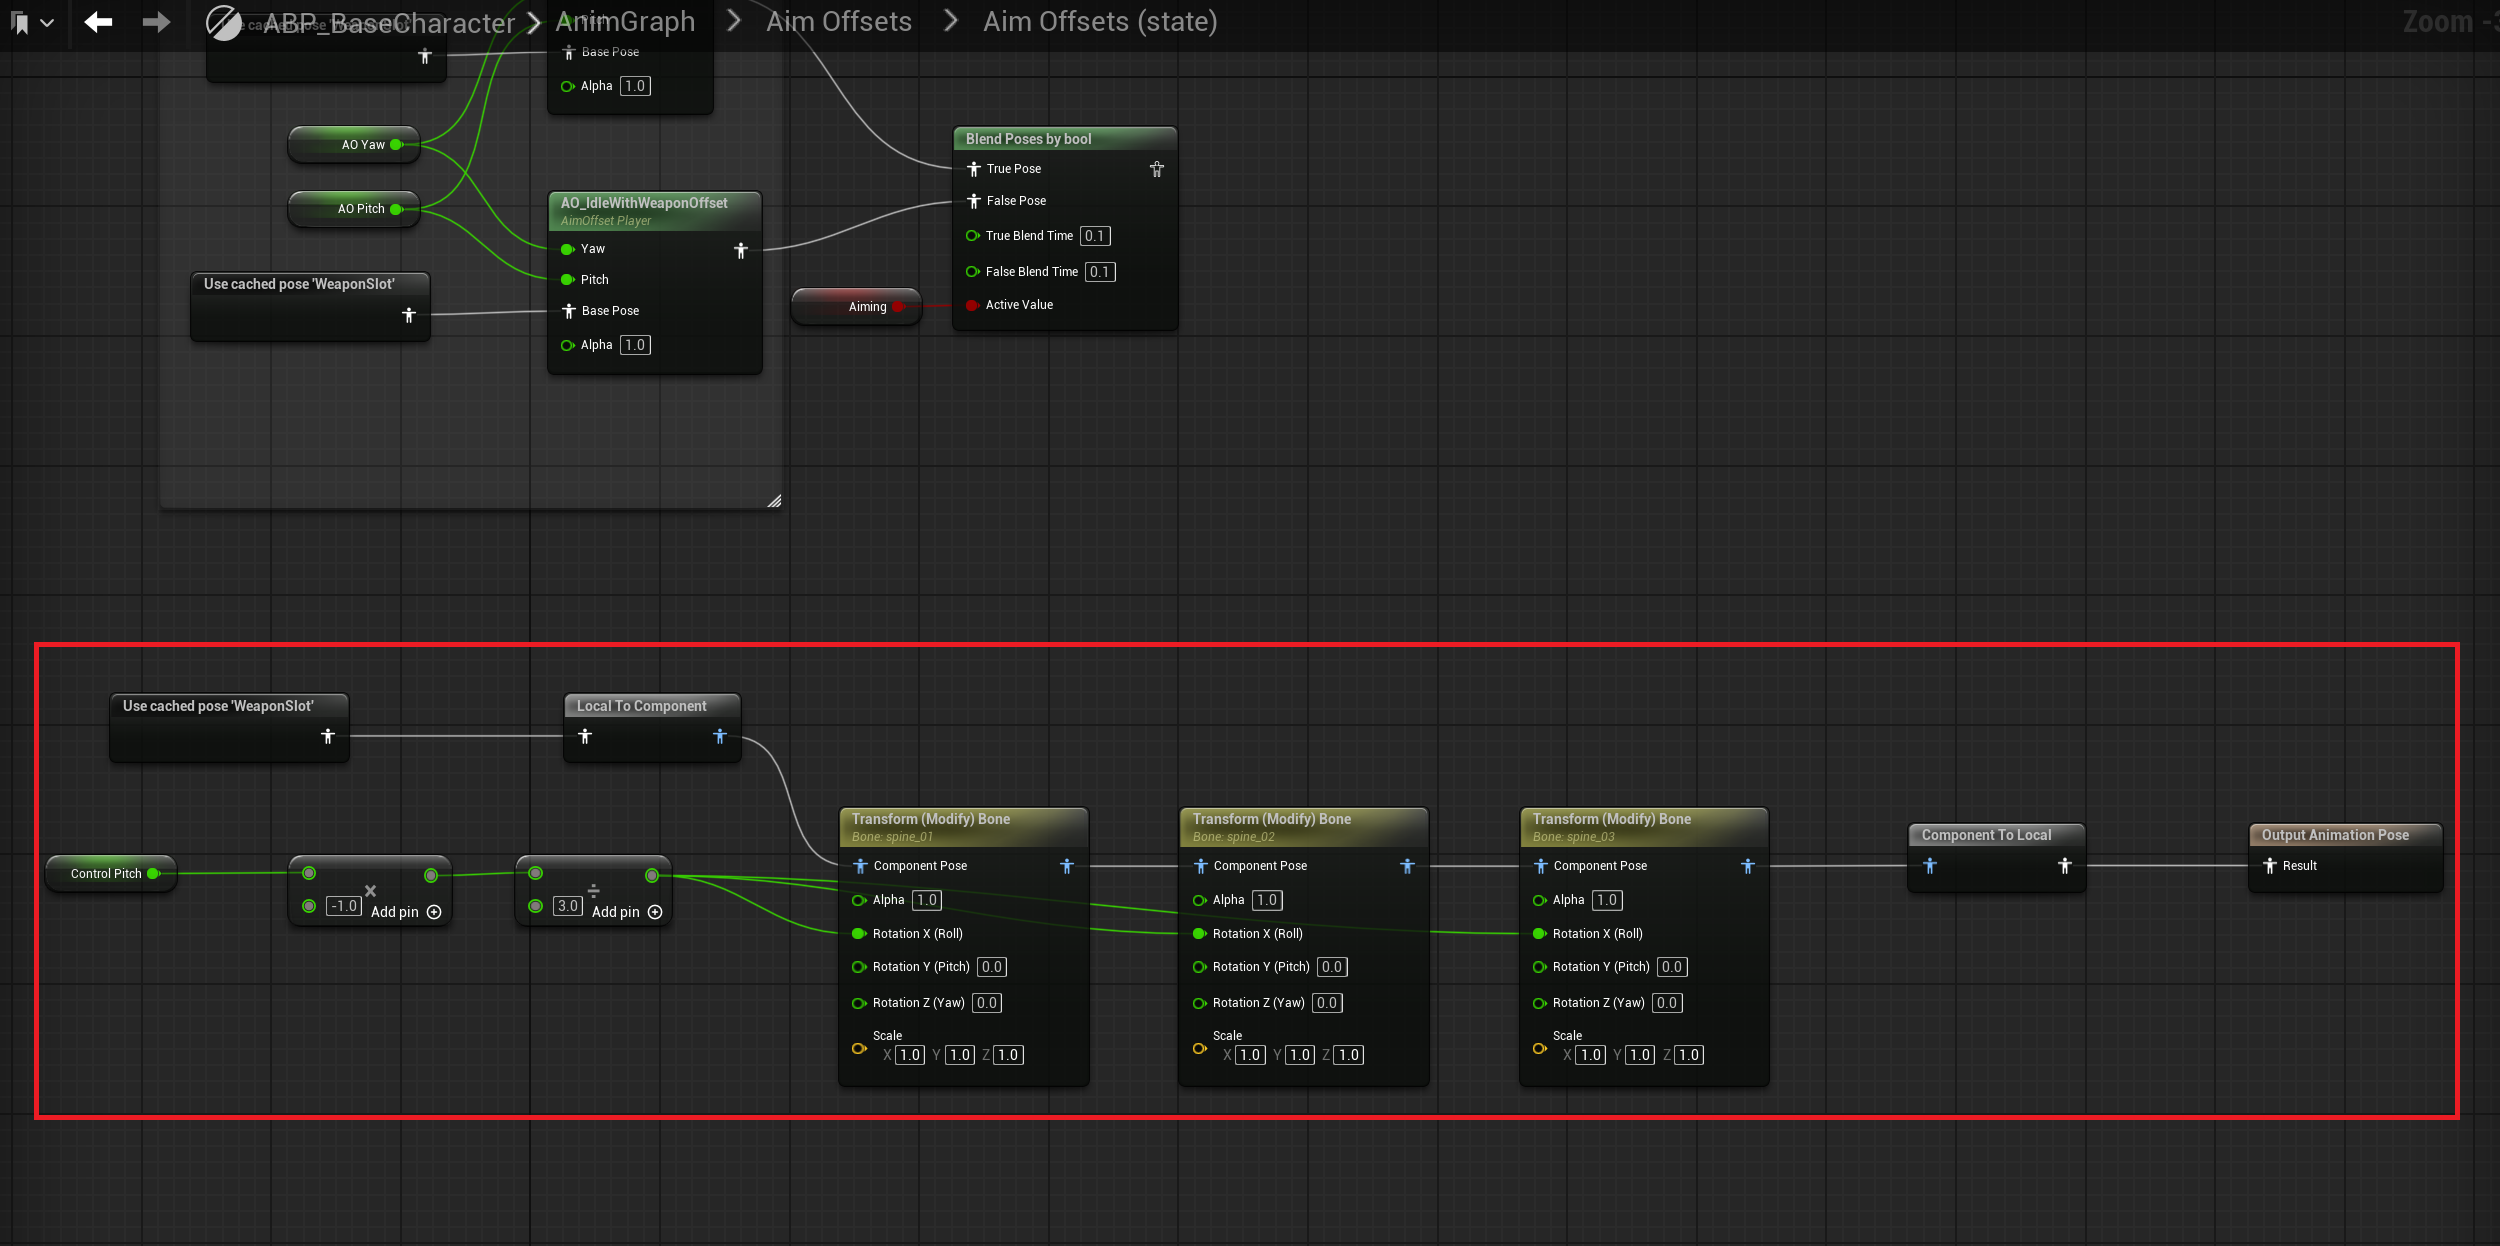Click the Aim Offsets breadcrumb
Screen dimensions: 2500x1246
coord(838,22)
